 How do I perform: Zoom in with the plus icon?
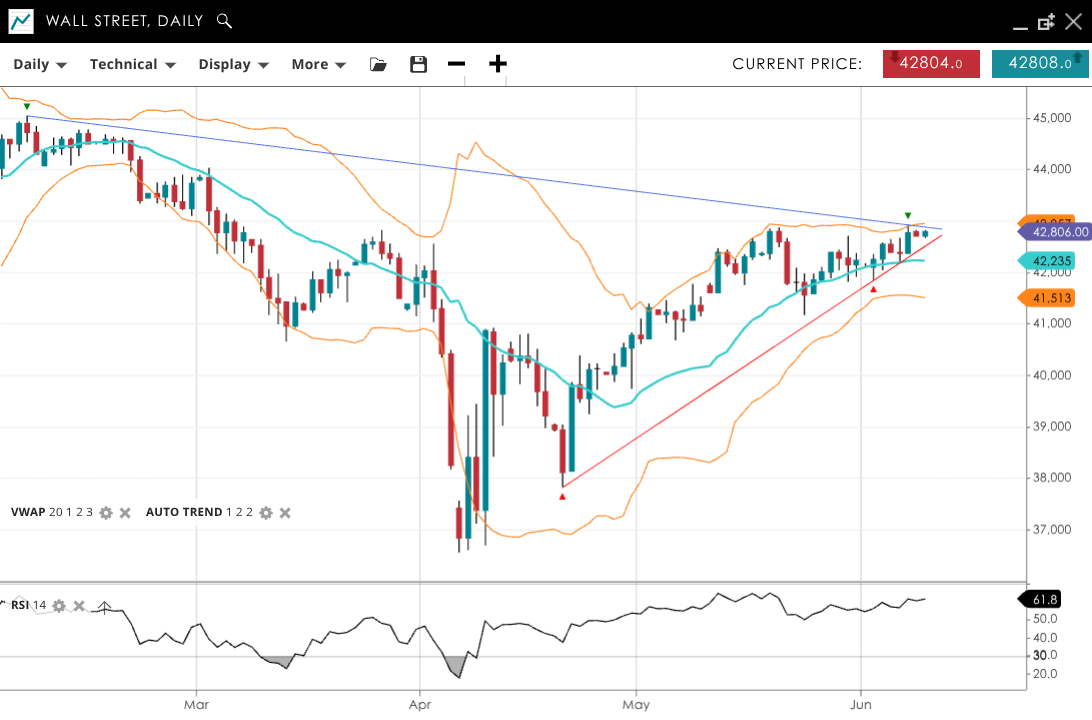point(497,64)
